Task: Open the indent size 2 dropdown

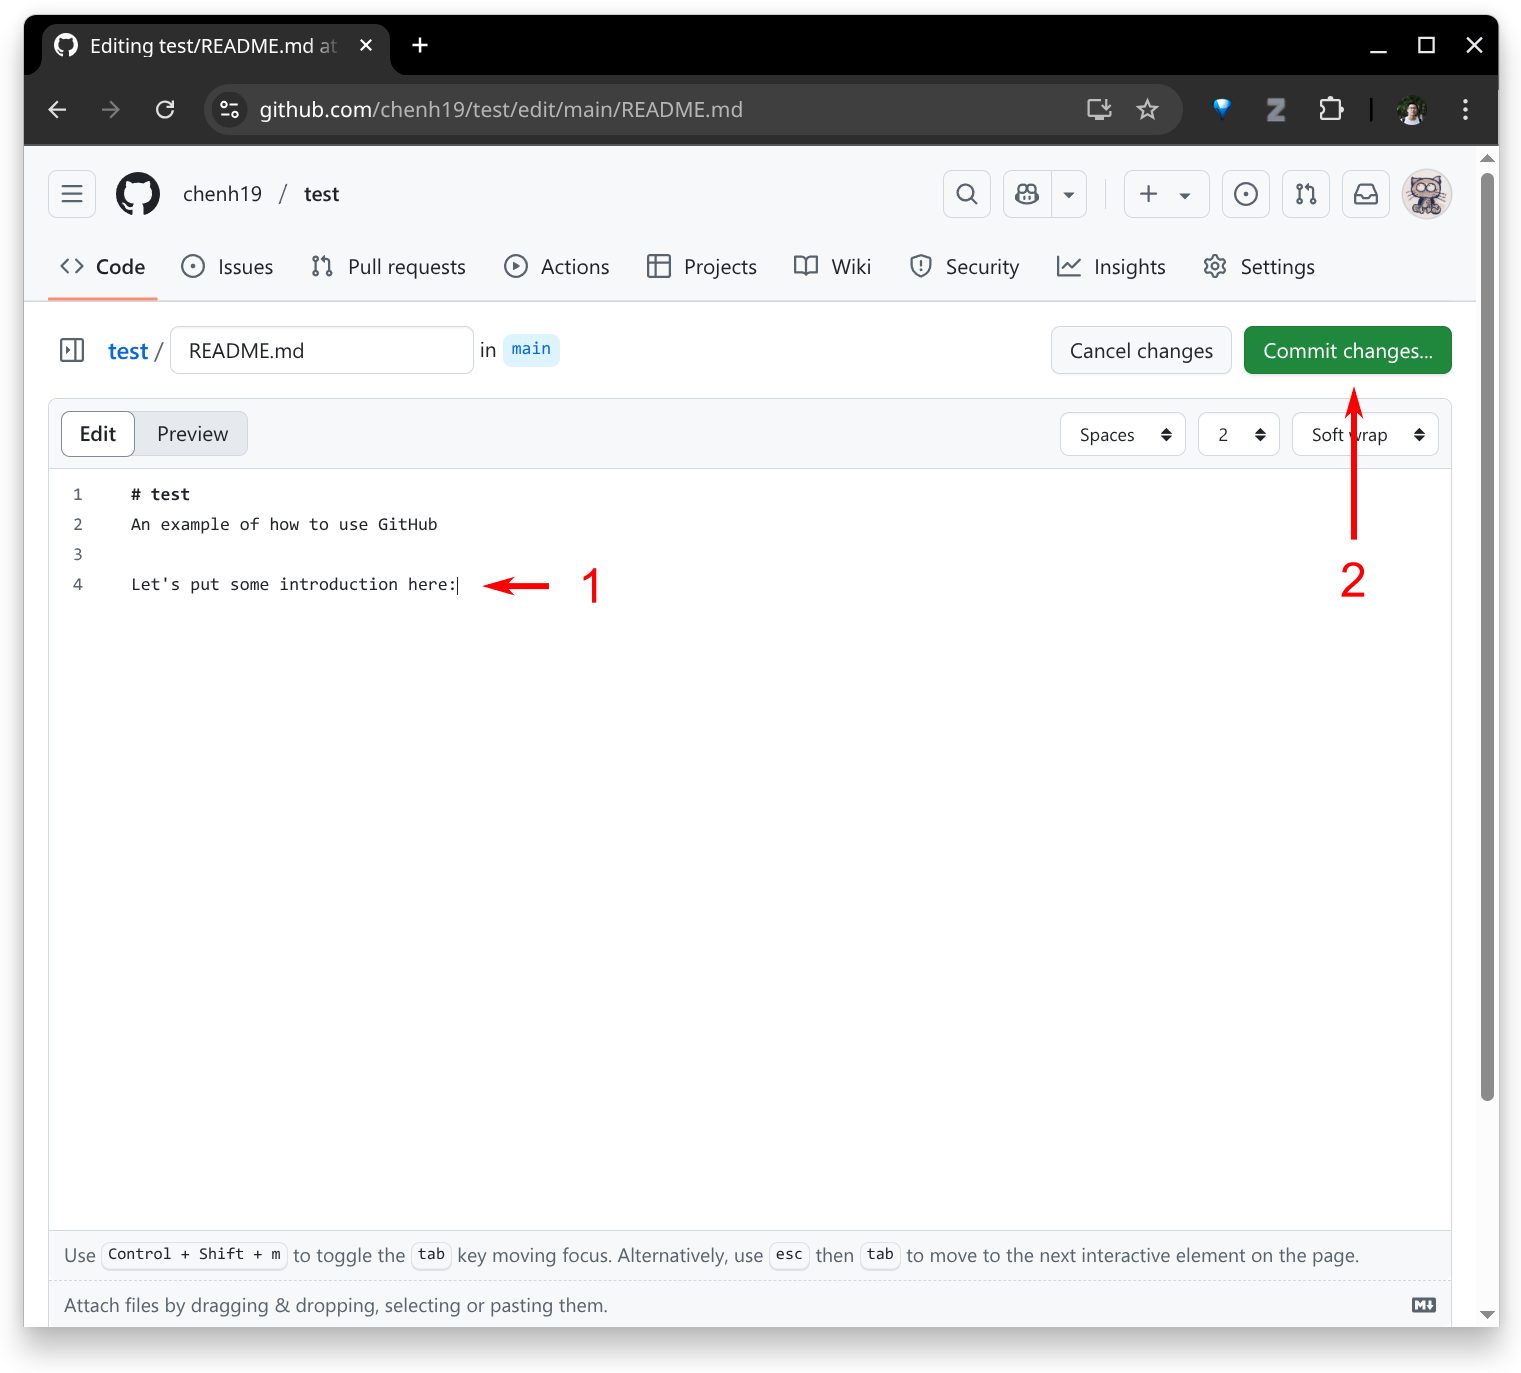Action: pyautogui.click(x=1239, y=434)
